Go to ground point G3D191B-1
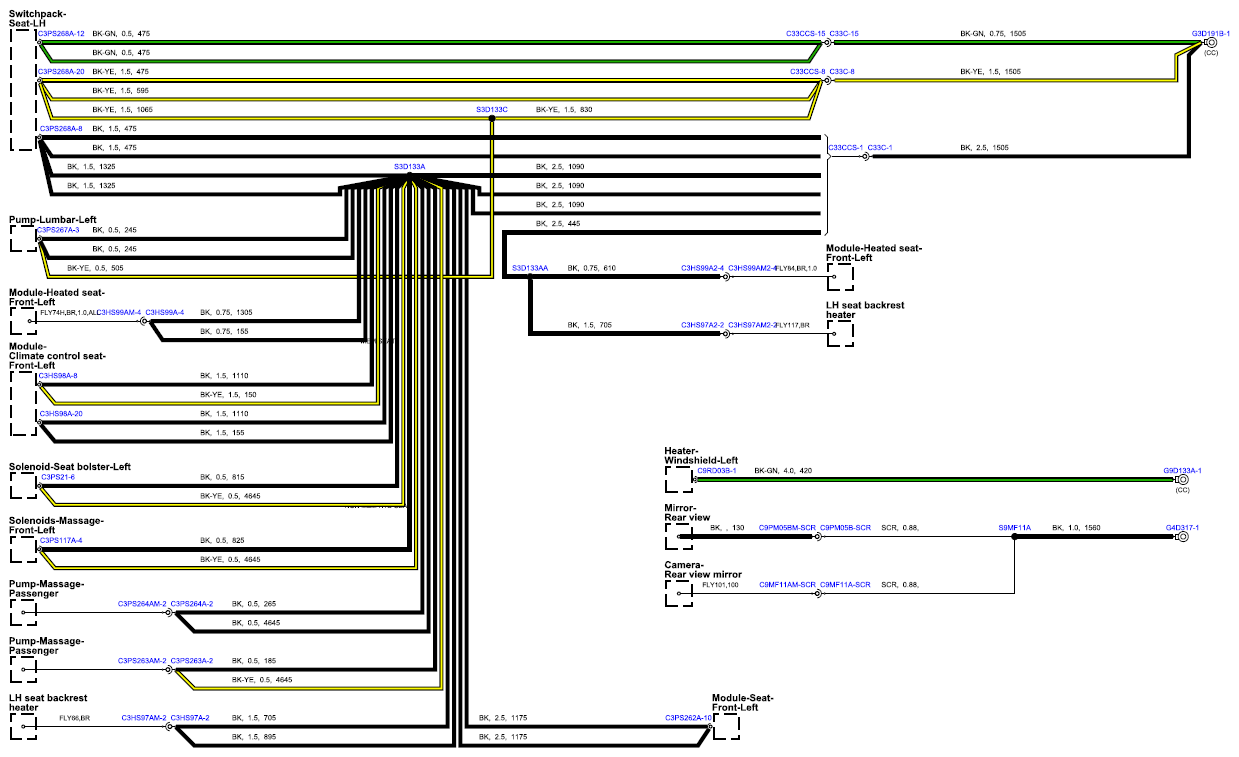This screenshot has height=757, width=1239. (1211, 33)
